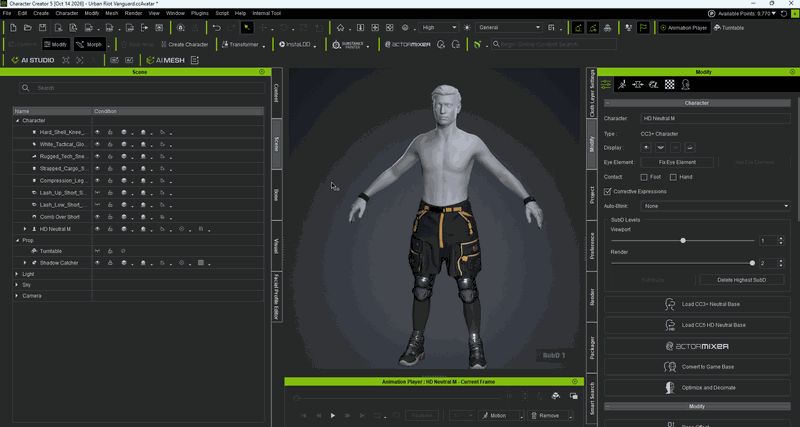Toggle visibility of HD Neutral M
Viewport: 800px width, 427px height.
[97, 229]
